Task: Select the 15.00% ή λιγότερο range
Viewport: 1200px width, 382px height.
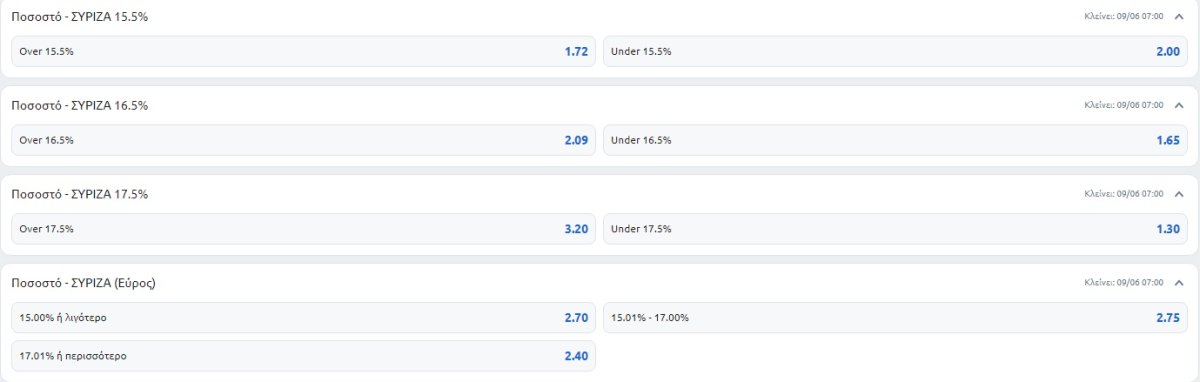Action: (304, 318)
